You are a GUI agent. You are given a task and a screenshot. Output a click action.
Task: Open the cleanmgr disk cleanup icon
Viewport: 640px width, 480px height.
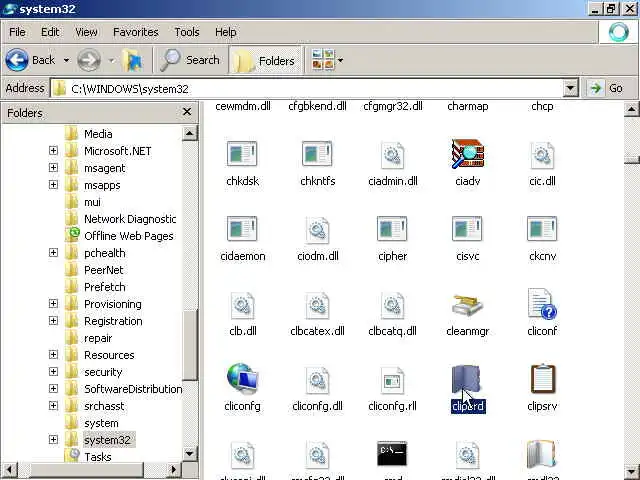468,305
